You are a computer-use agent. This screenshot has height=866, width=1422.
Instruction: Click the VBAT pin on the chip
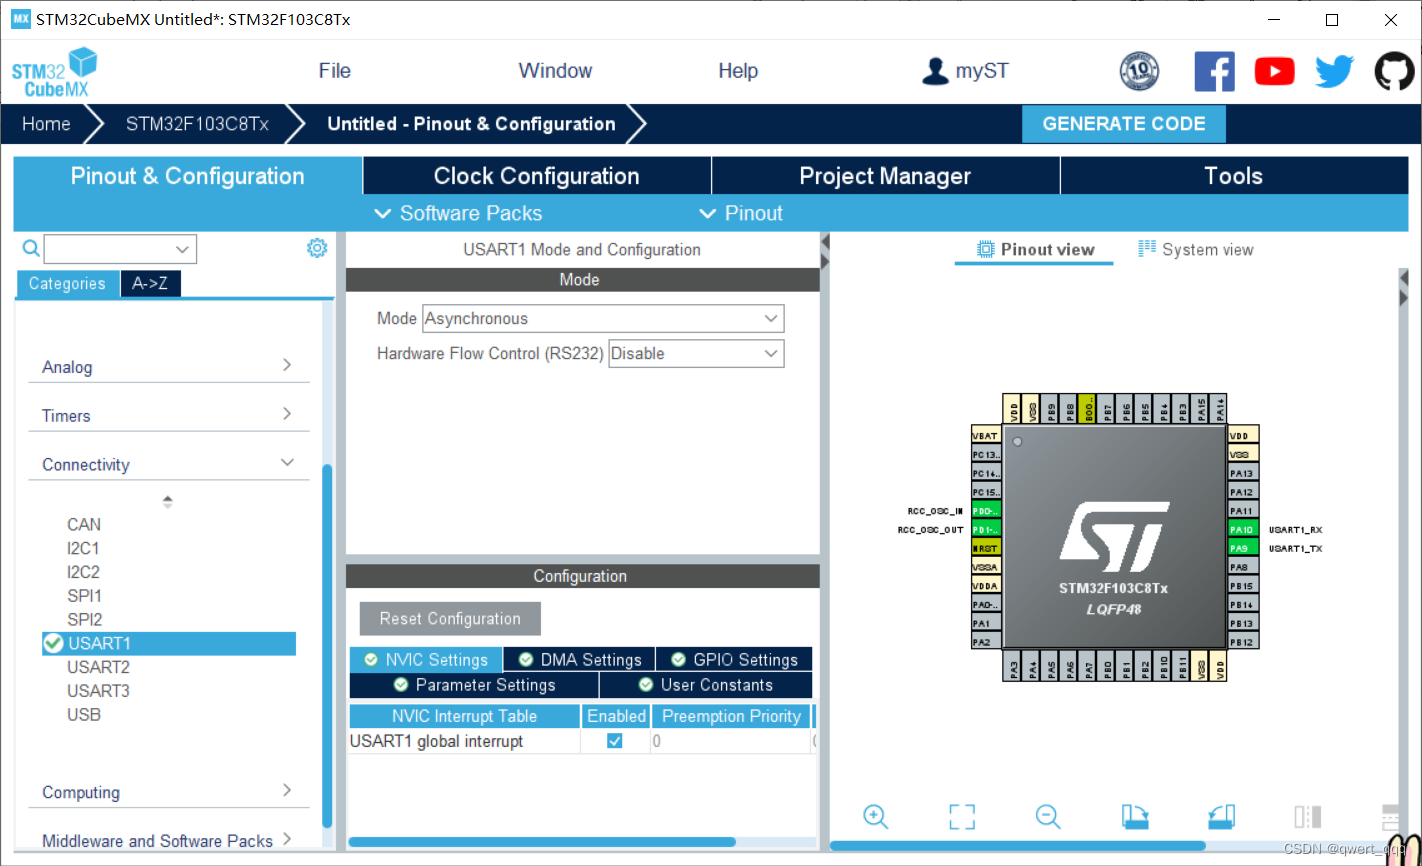click(x=986, y=436)
